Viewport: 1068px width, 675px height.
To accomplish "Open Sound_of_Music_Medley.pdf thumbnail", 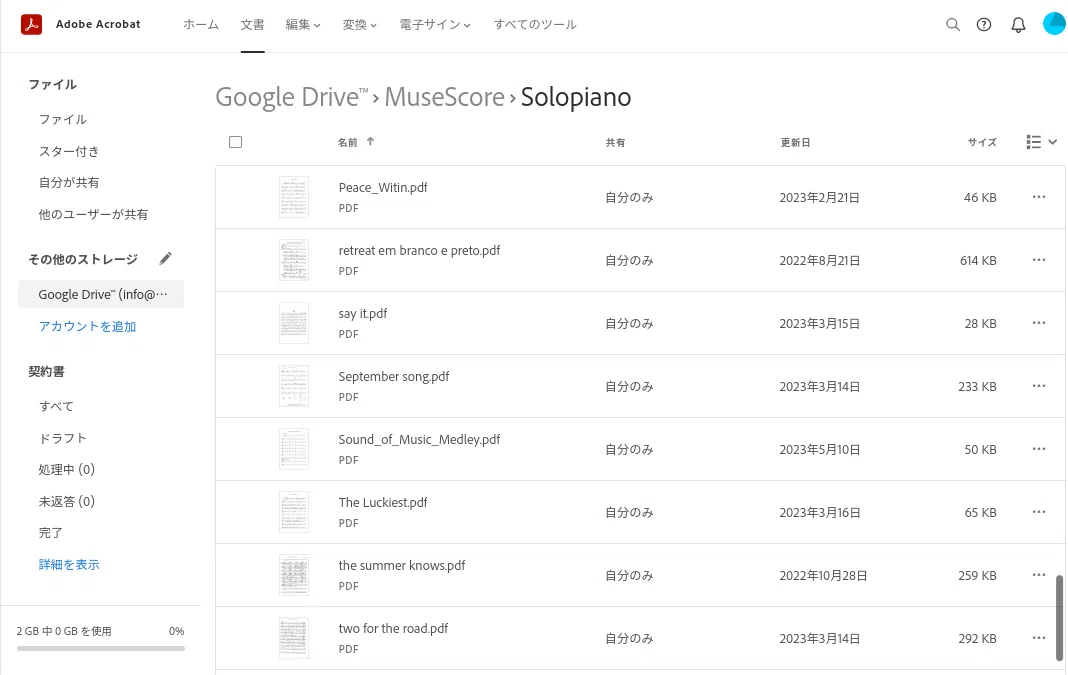I will click(x=294, y=449).
